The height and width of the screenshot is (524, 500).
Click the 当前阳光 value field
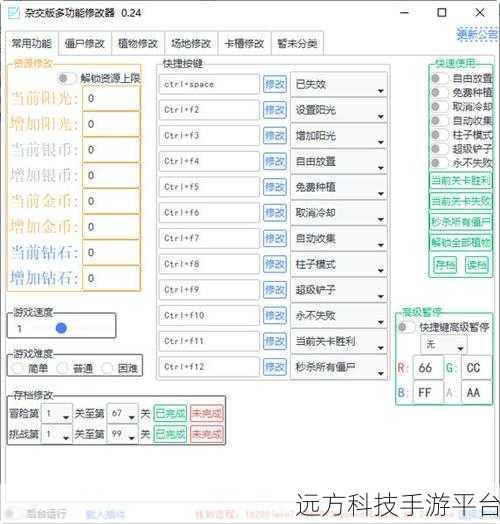point(111,99)
